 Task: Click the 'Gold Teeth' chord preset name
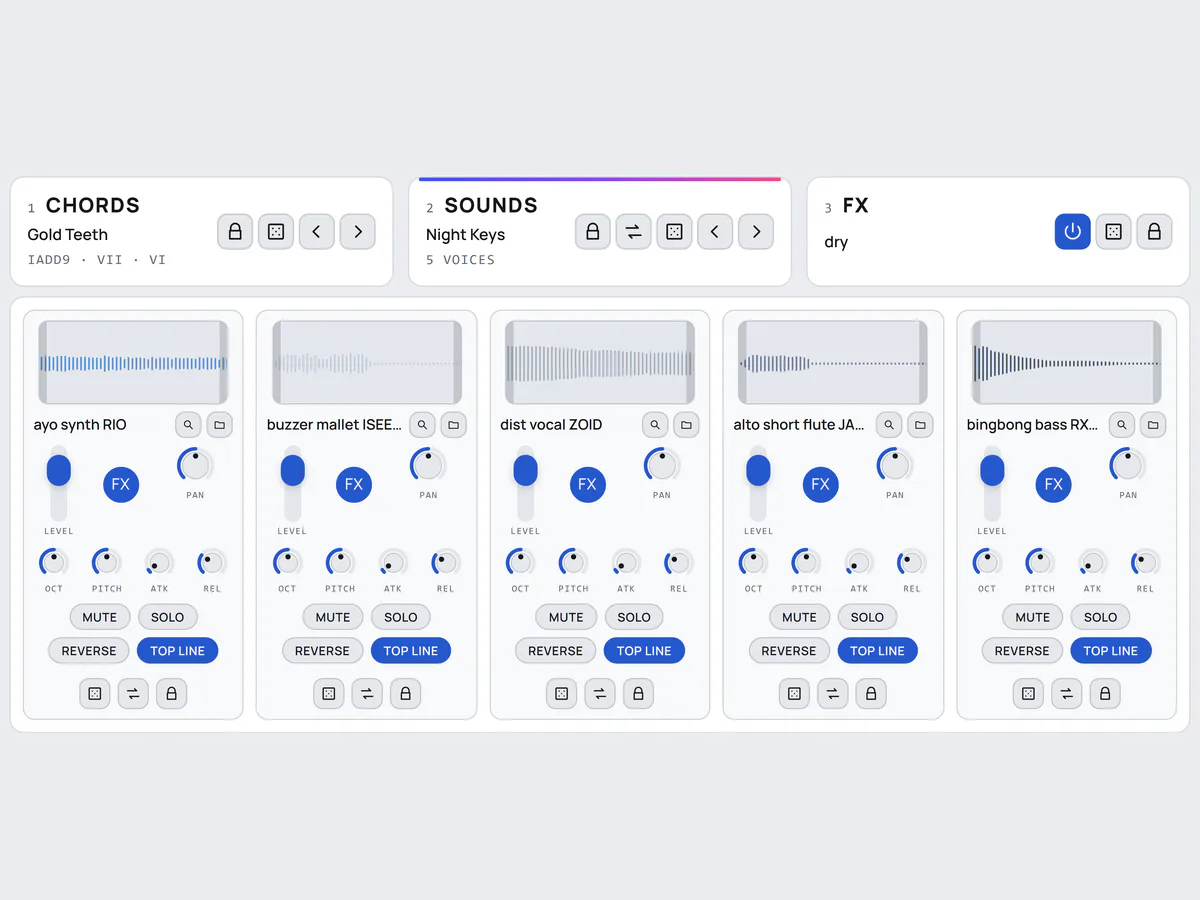(x=68, y=235)
